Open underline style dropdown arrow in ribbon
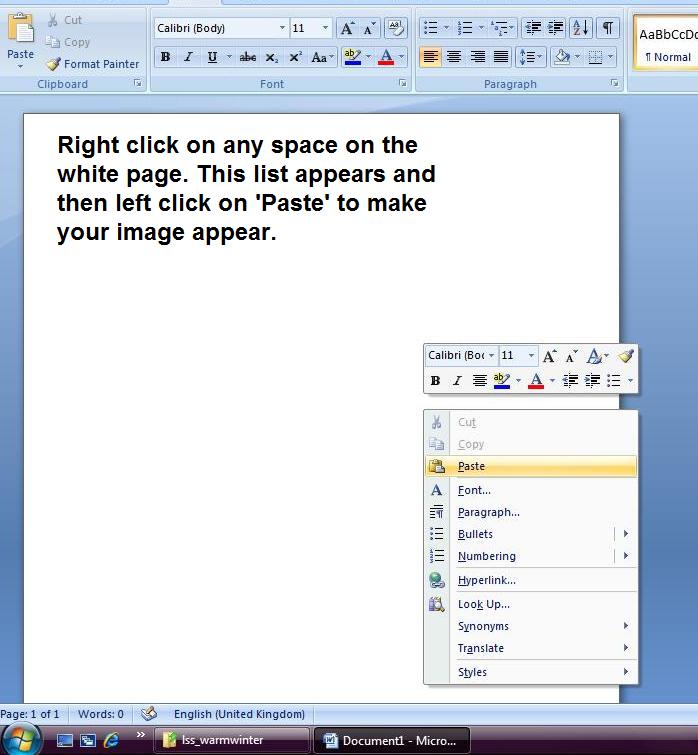Image resolution: width=698 pixels, height=755 pixels. pos(229,57)
